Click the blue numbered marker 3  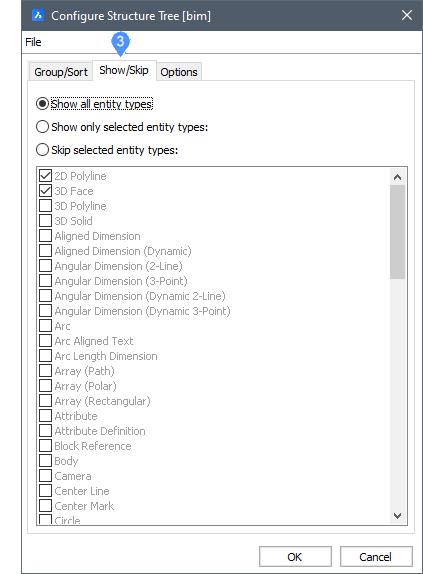tap(120, 43)
